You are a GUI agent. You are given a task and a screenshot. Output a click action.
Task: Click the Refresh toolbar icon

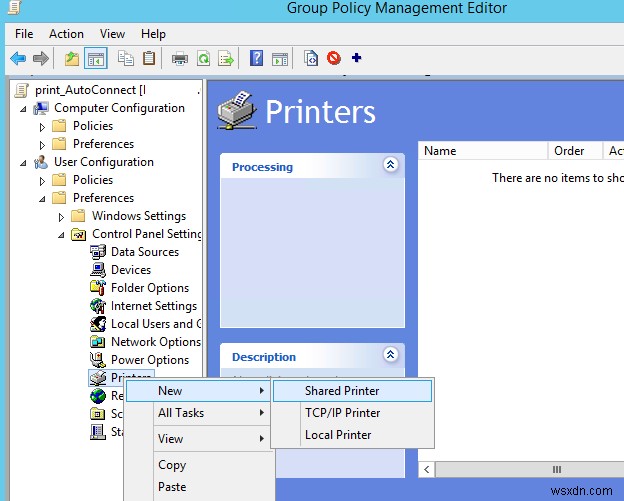(203, 59)
